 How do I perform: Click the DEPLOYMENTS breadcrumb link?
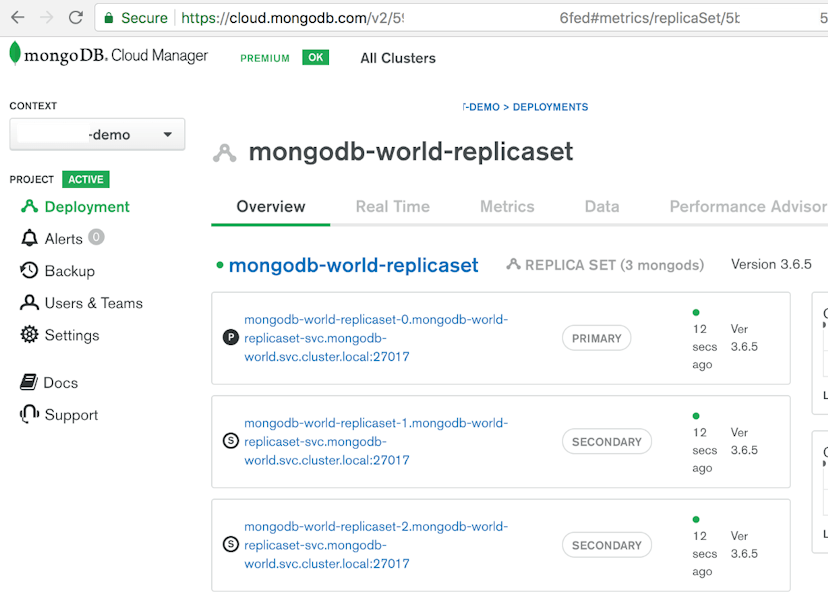(550, 107)
